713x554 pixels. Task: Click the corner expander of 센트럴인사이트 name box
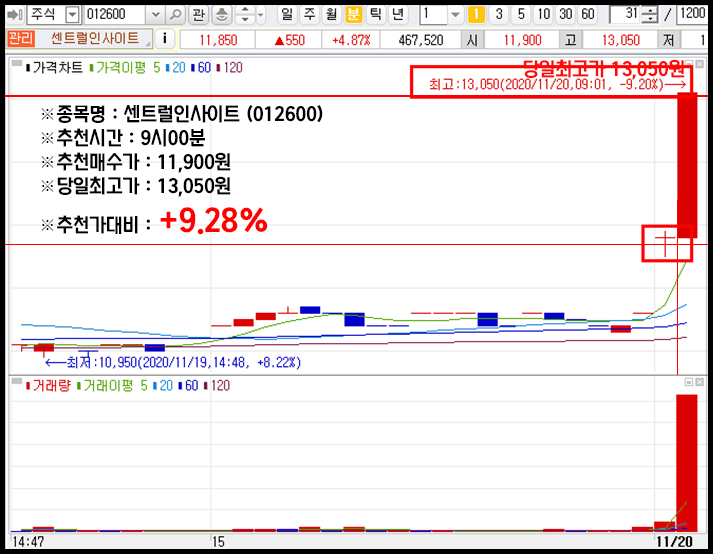pyautogui.click(x=148, y=44)
